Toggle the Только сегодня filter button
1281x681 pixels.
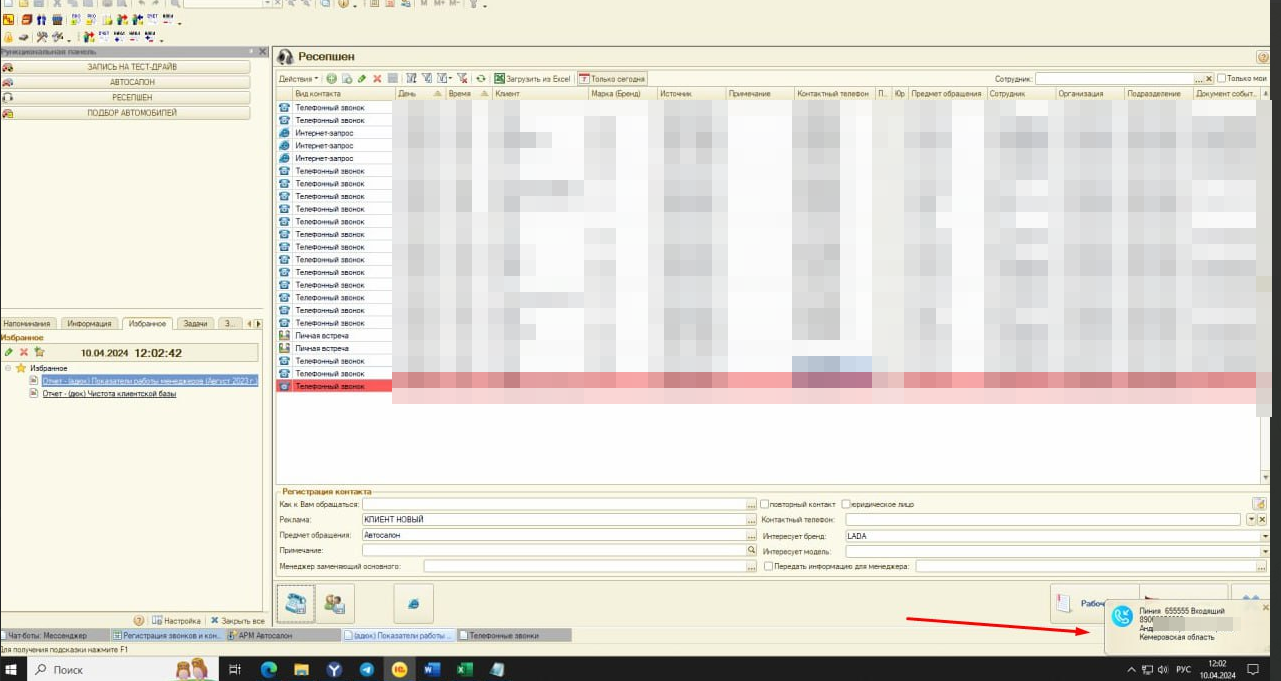point(612,78)
